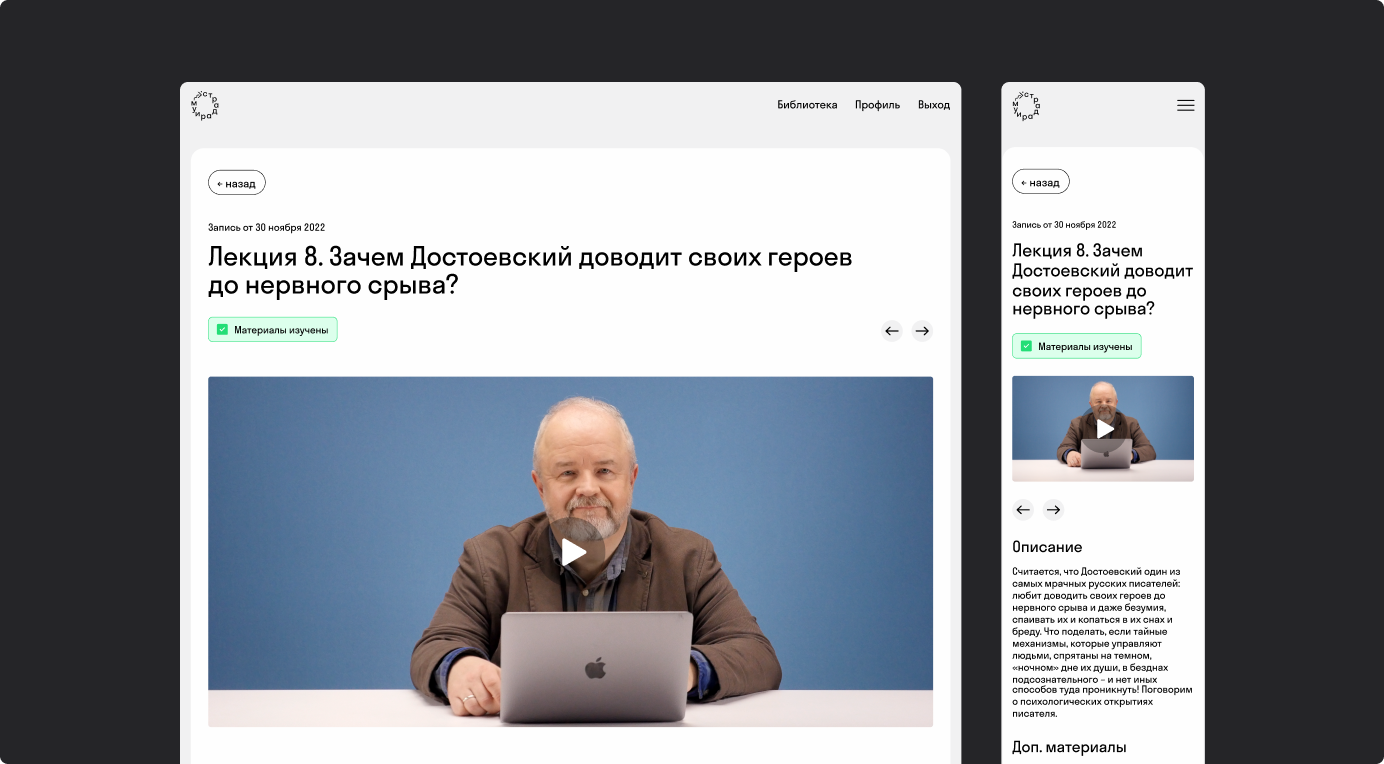Click the '← назад' button in mobile view
The width and height of the screenshot is (1384, 764).
coord(1041,182)
